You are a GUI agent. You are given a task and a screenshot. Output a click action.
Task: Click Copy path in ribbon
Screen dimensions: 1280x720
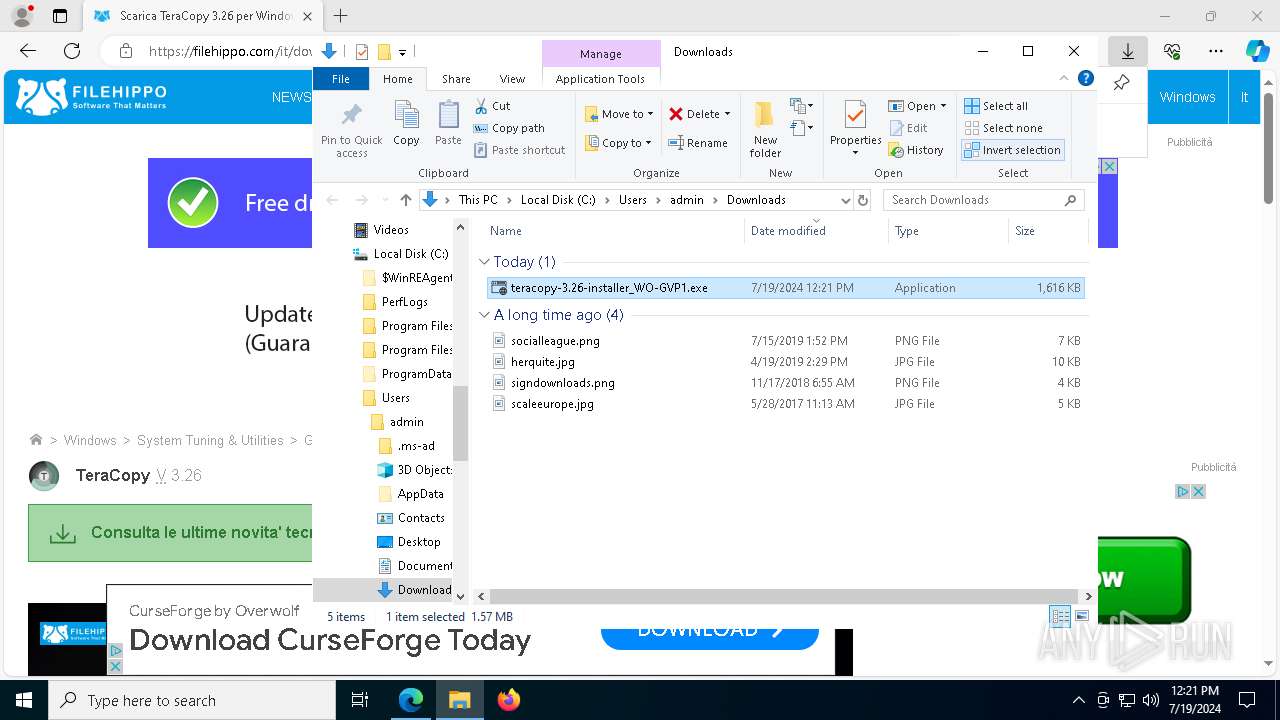(509, 128)
